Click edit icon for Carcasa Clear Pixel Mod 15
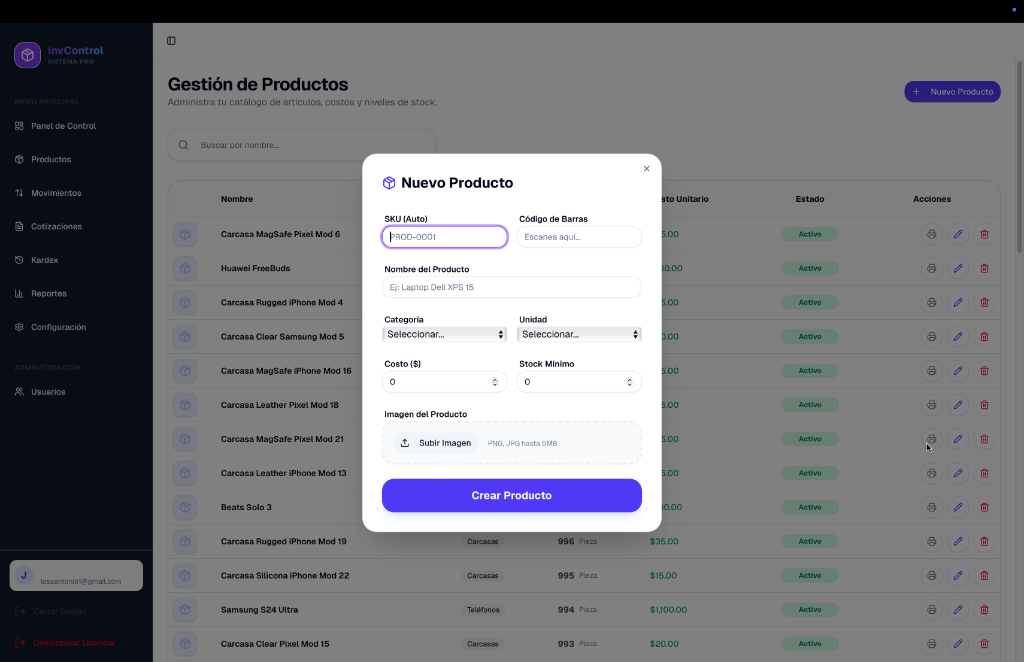The width and height of the screenshot is (1024, 662). click(x=957, y=643)
